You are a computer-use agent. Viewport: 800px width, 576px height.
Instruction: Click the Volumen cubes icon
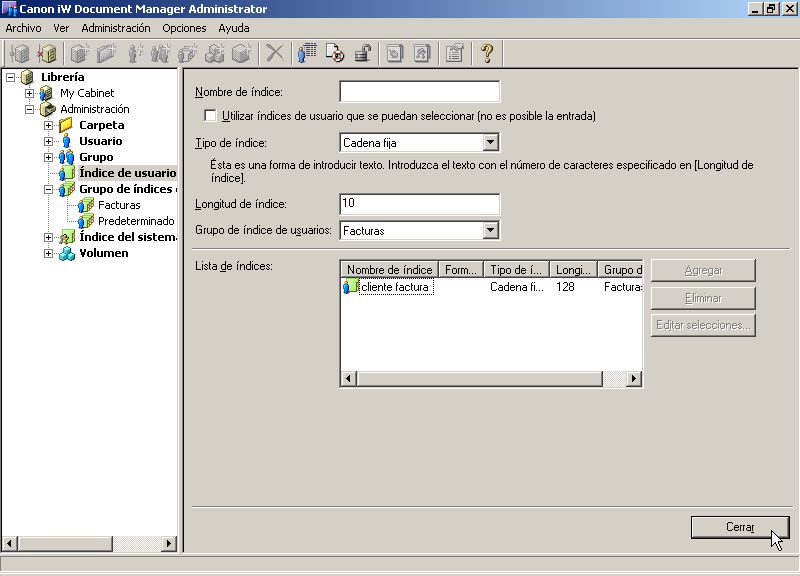tap(67, 254)
